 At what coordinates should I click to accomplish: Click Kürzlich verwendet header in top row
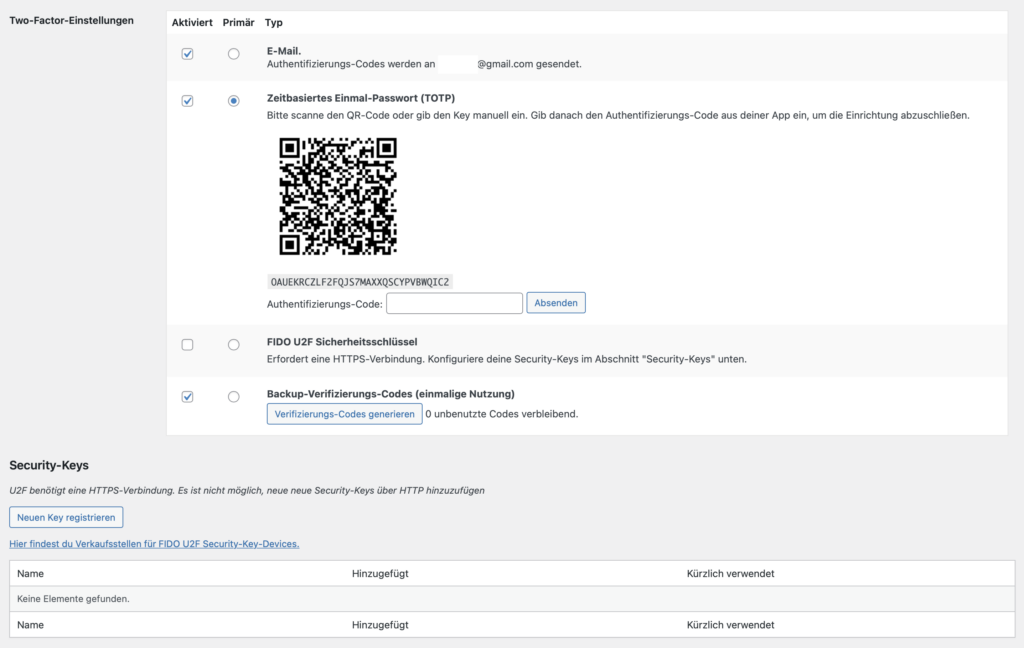point(730,573)
